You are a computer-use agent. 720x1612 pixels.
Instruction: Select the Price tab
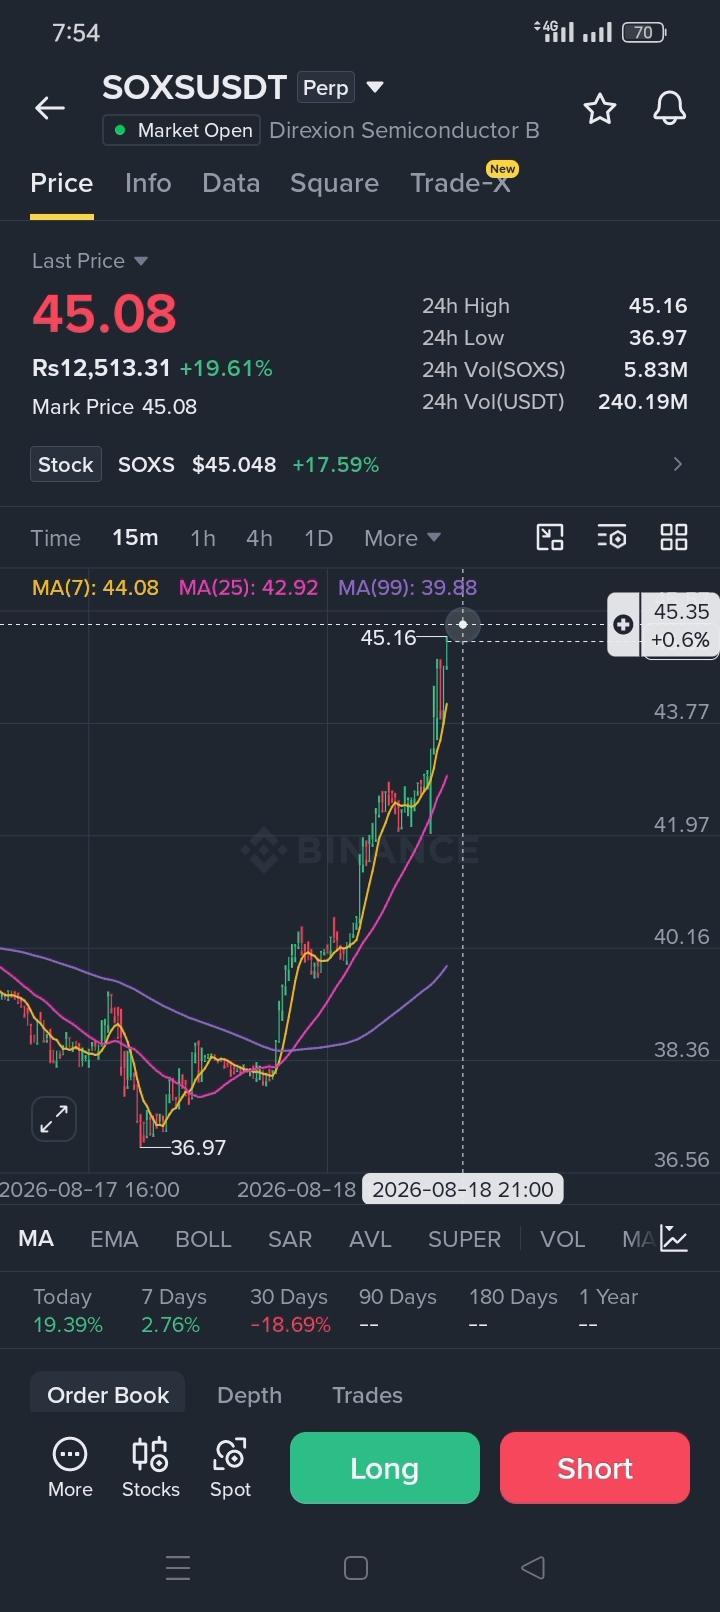point(62,183)
